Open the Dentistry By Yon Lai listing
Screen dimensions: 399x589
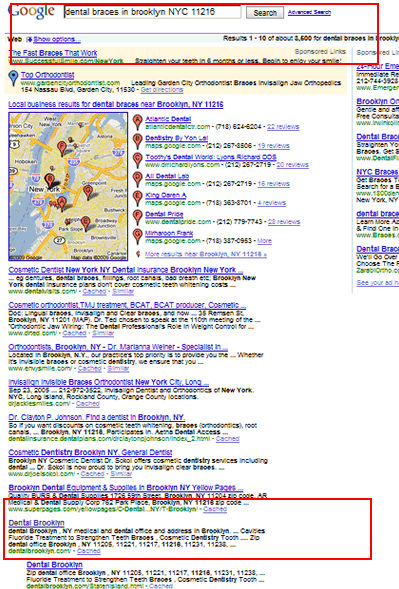177,138
